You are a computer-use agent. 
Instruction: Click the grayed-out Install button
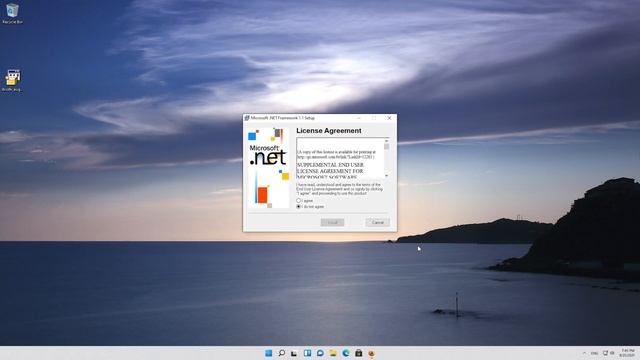332,222
